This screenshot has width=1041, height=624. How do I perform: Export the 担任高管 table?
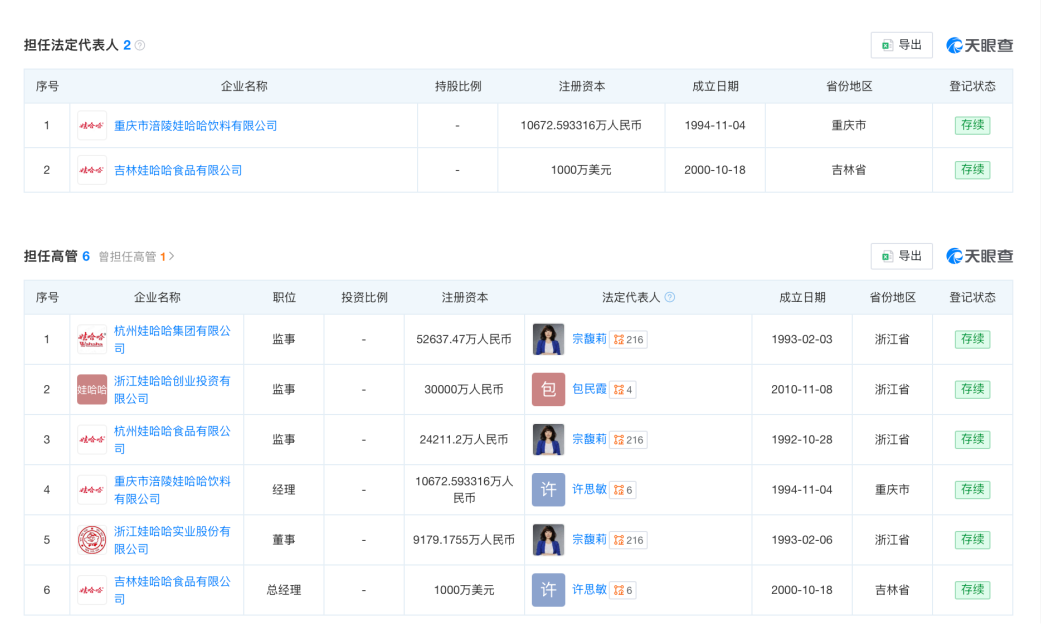(902, 256)
